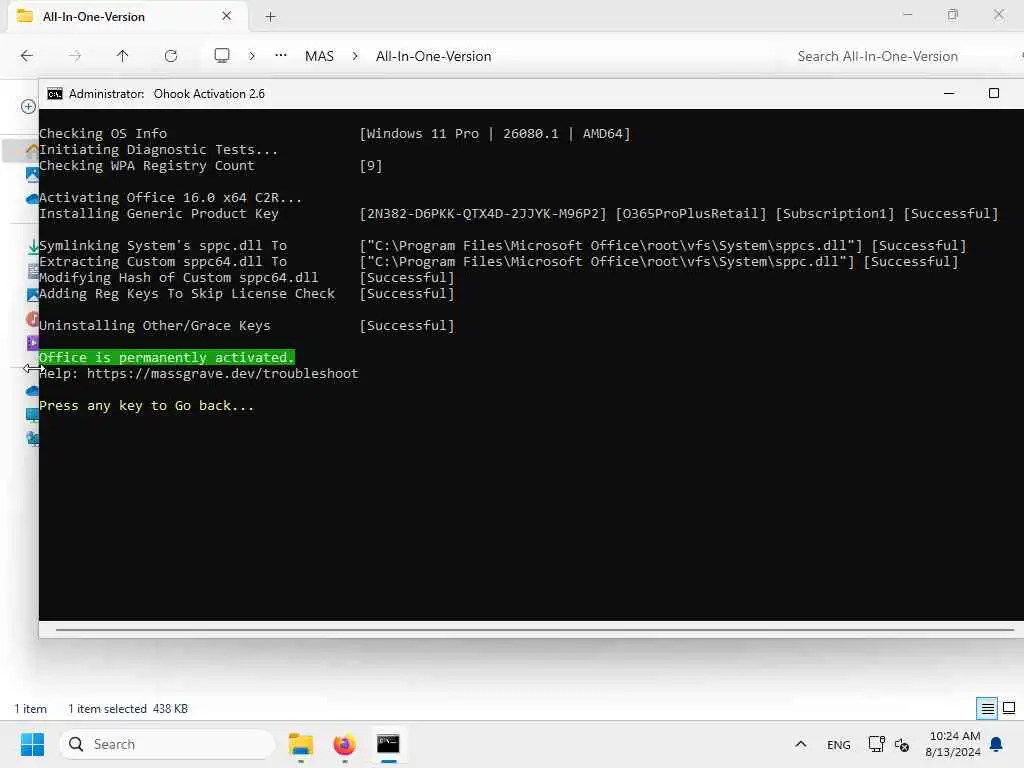The height and width of the screenshot is (768, 1024).
Task: Click the ENG language indicator
Action: point(839,745)
